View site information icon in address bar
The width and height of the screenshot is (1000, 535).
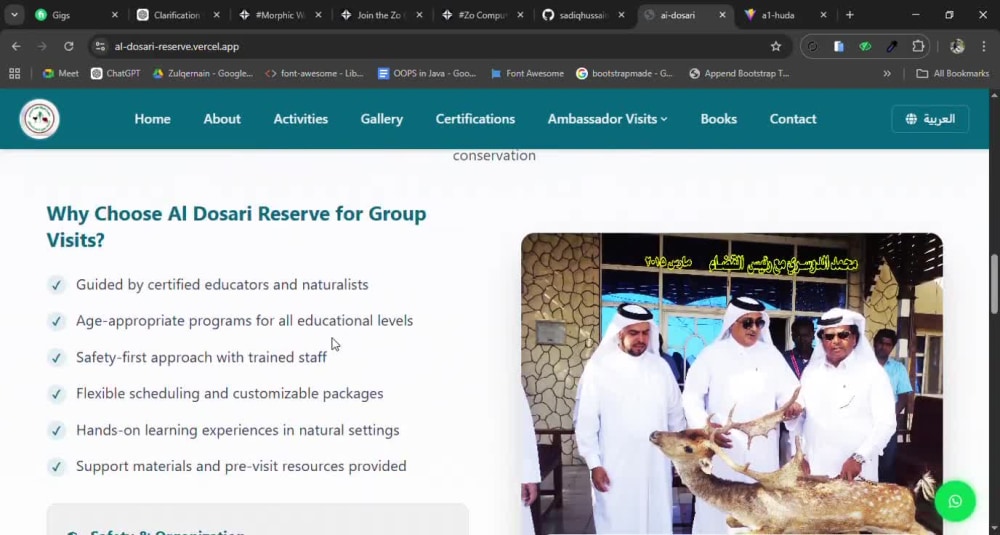pos(100,47)
